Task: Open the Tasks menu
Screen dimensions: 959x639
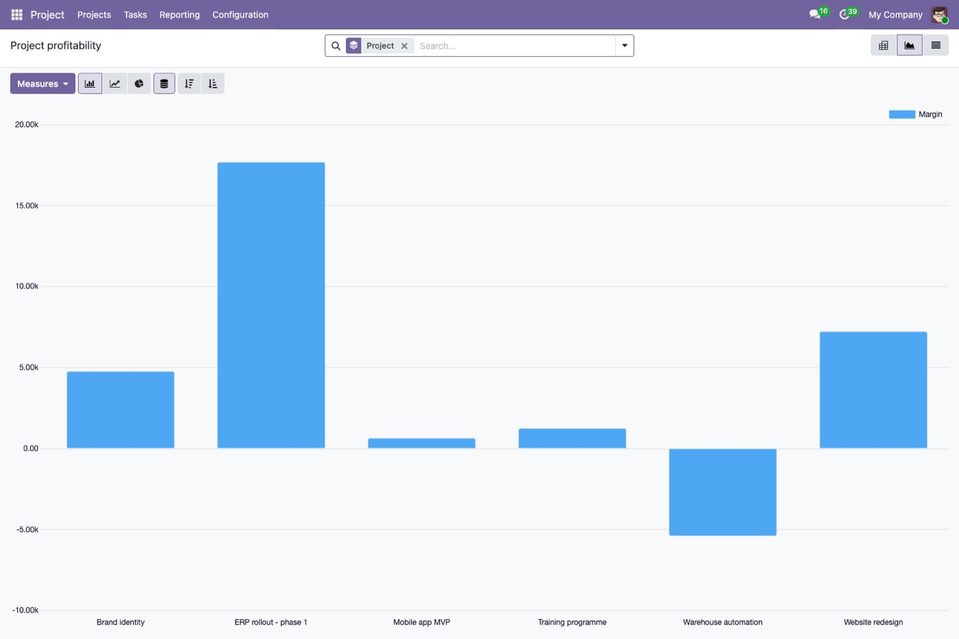Action: [x=135, y=15]
